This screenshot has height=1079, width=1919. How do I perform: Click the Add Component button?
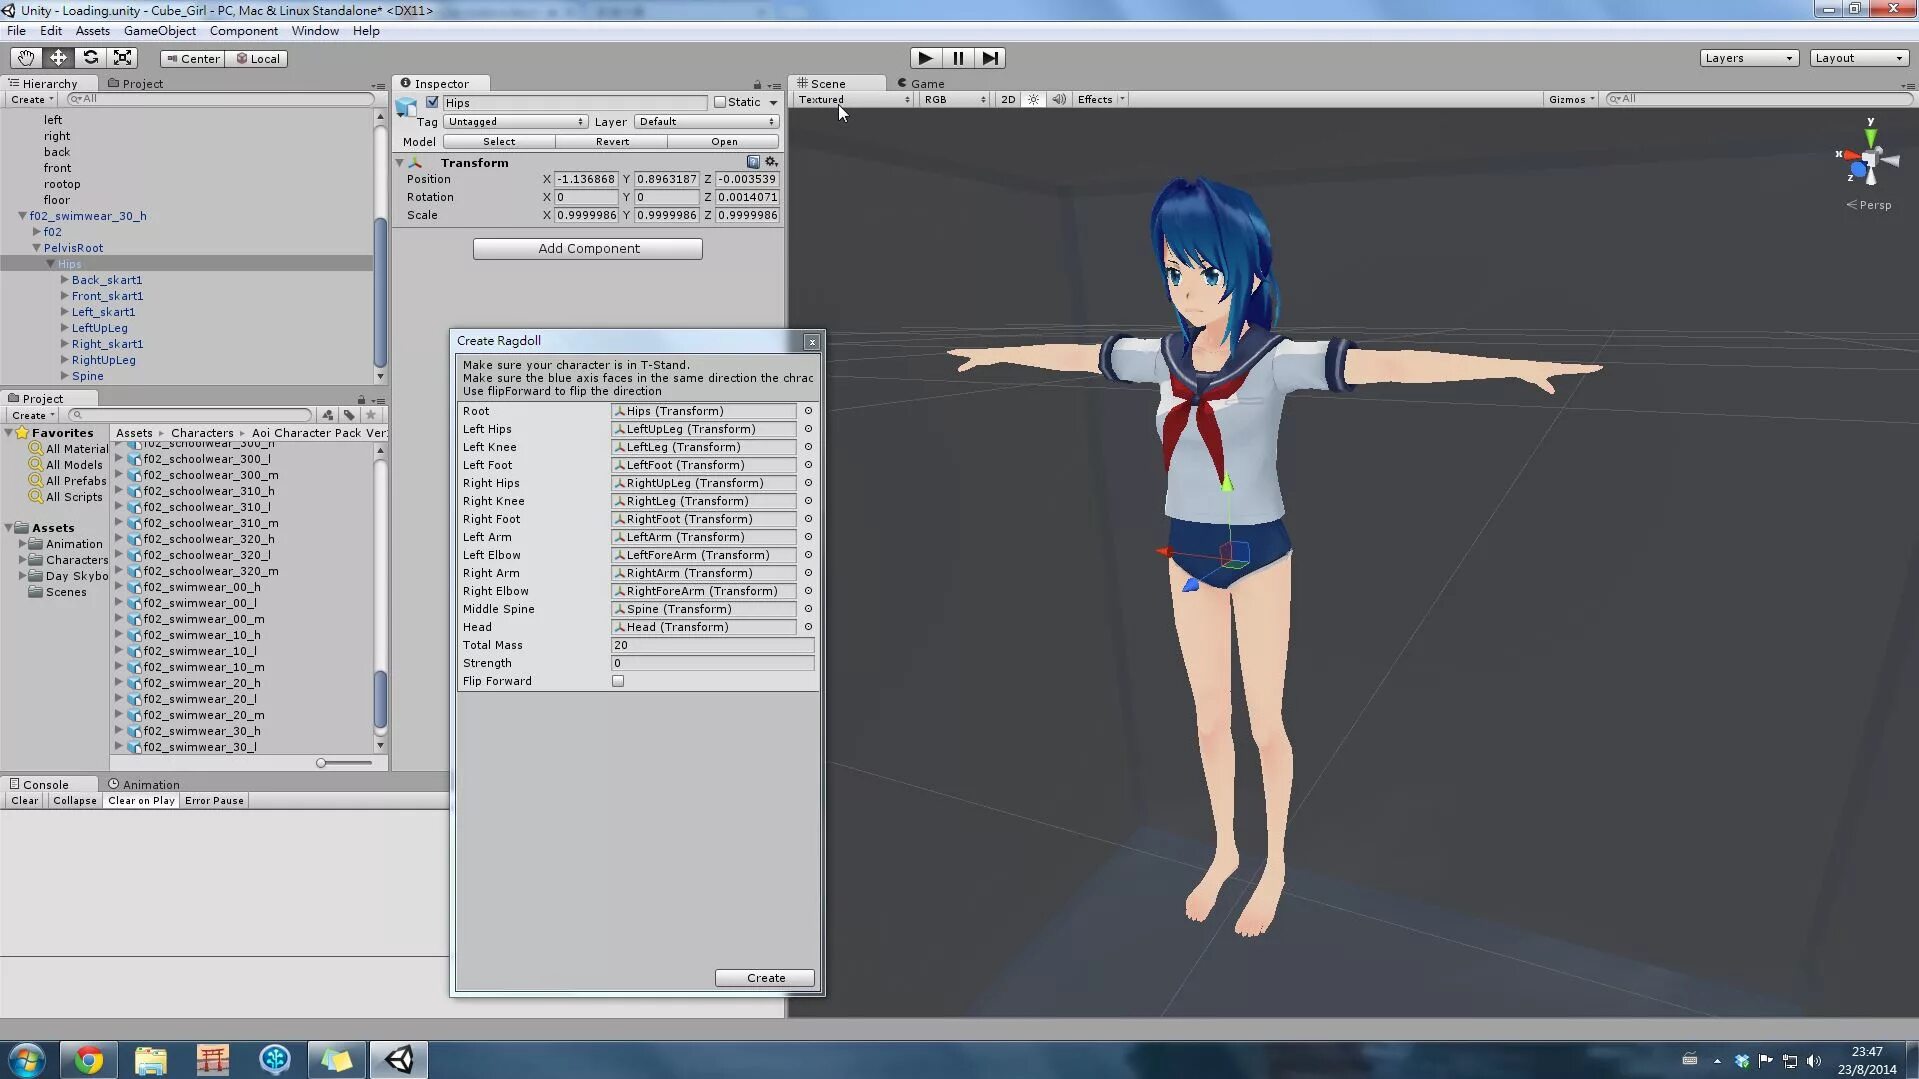(x=588, y=249)
